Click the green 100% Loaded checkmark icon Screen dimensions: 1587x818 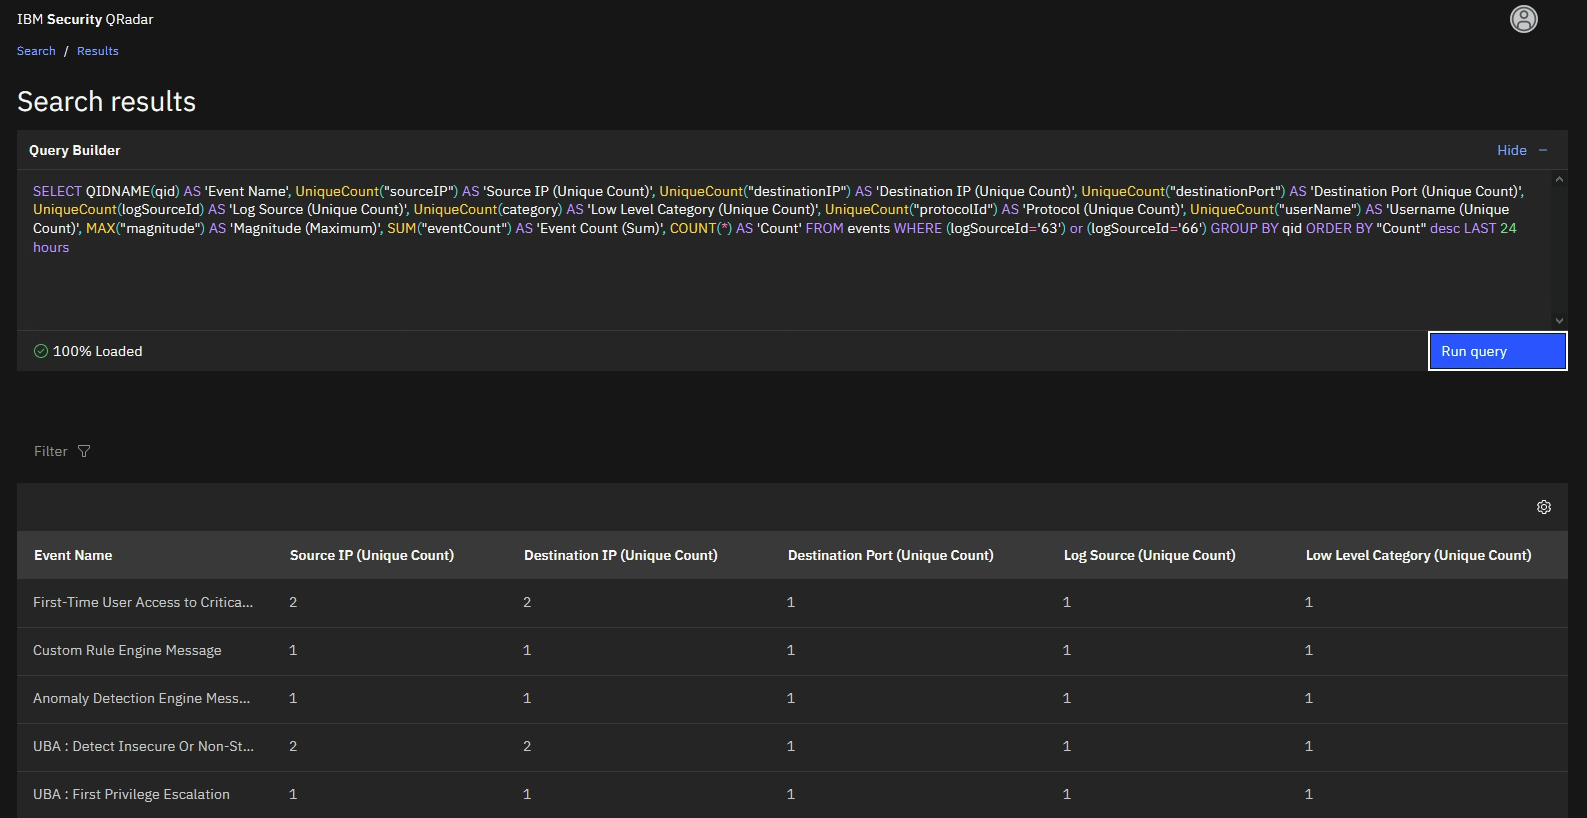(x=41, y=351)
